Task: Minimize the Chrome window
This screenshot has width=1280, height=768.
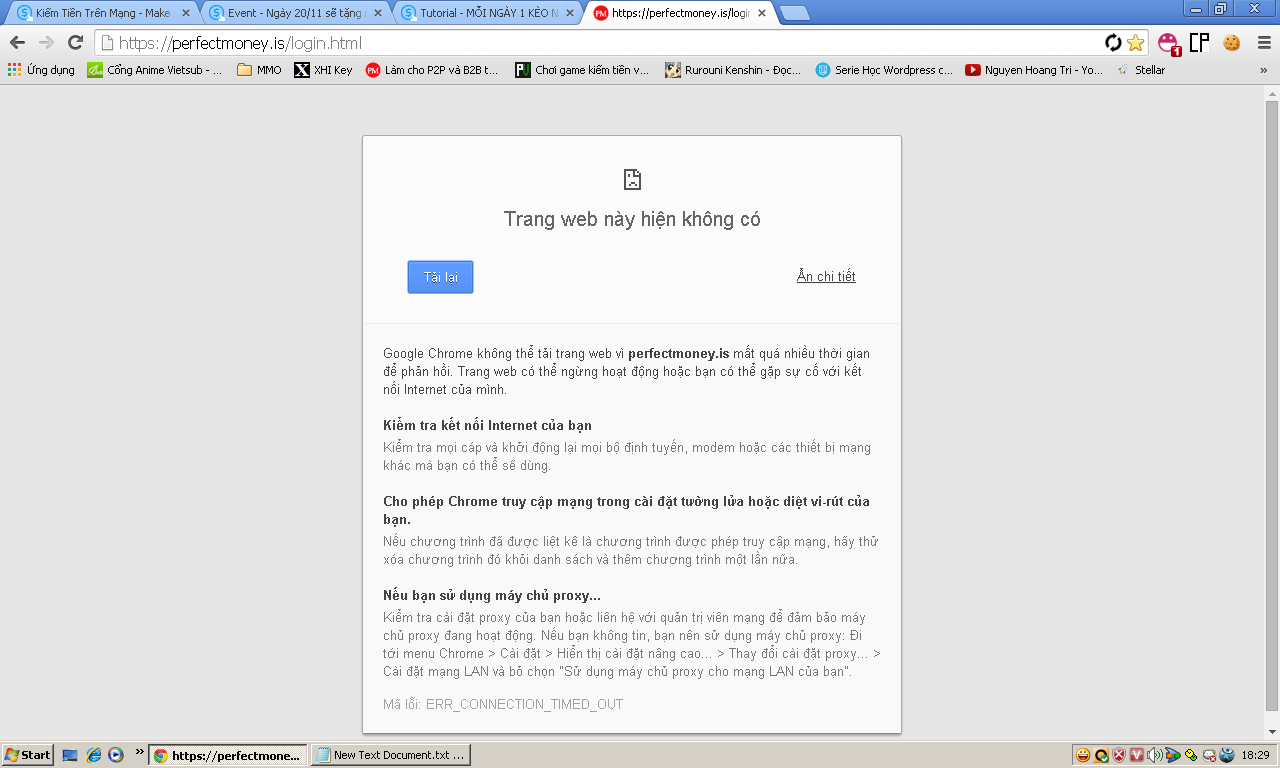Action: (1196, 9)
